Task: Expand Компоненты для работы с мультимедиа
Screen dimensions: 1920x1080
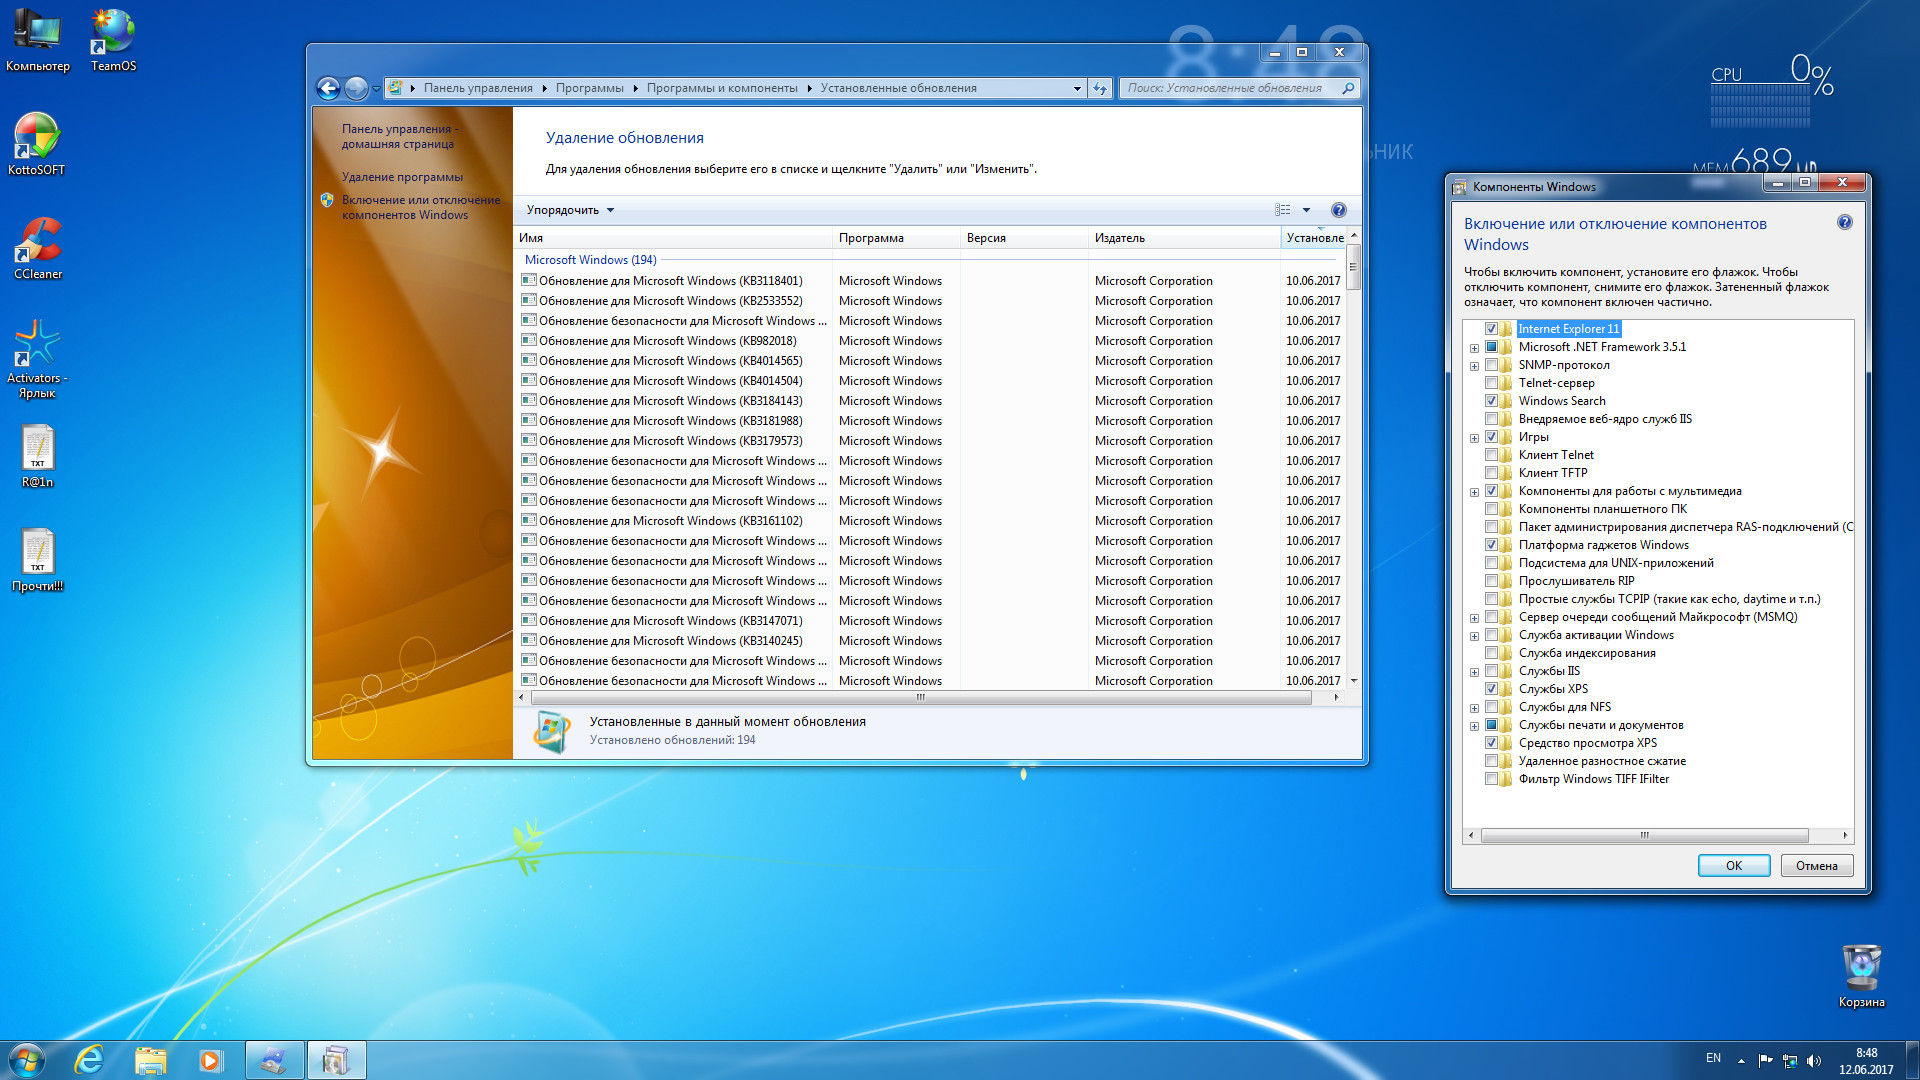Action: (1474, 492)
